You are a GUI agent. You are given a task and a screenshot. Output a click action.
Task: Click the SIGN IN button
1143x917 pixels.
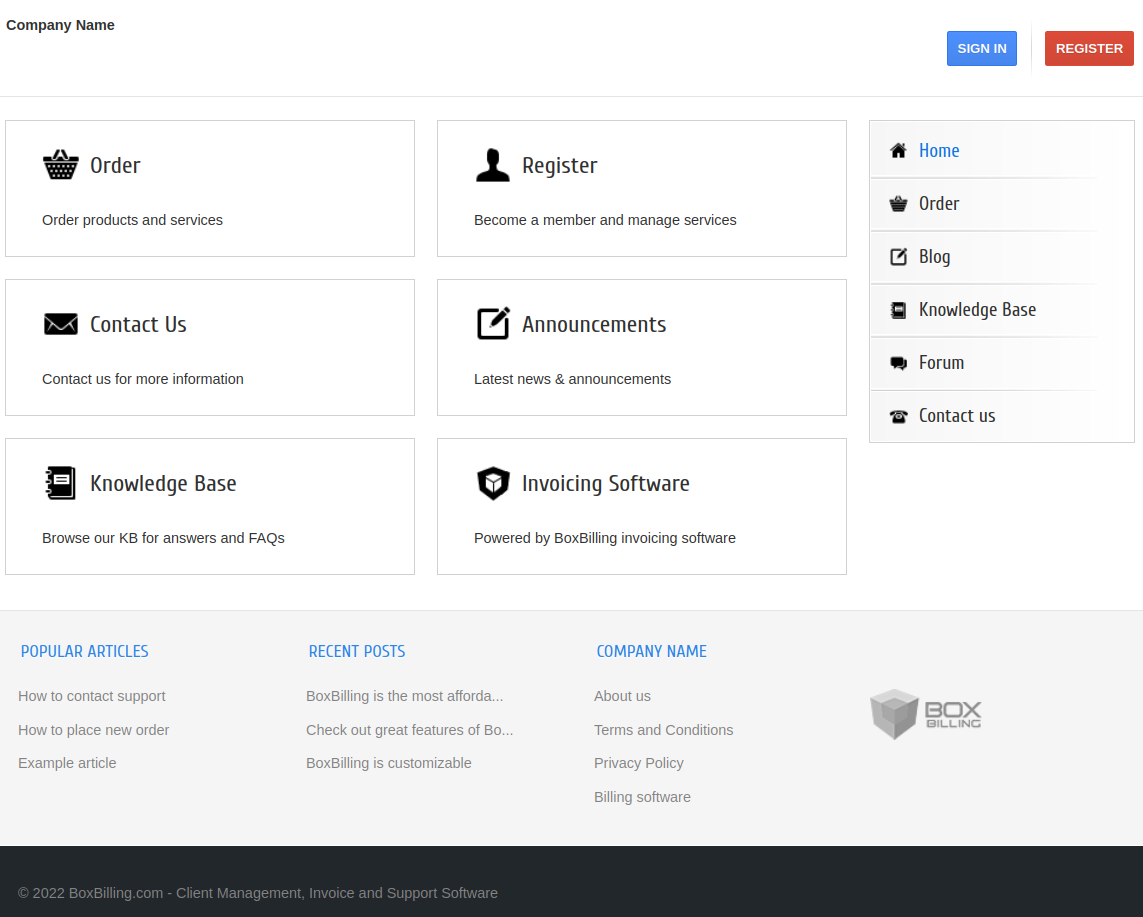tap(981, 48)
